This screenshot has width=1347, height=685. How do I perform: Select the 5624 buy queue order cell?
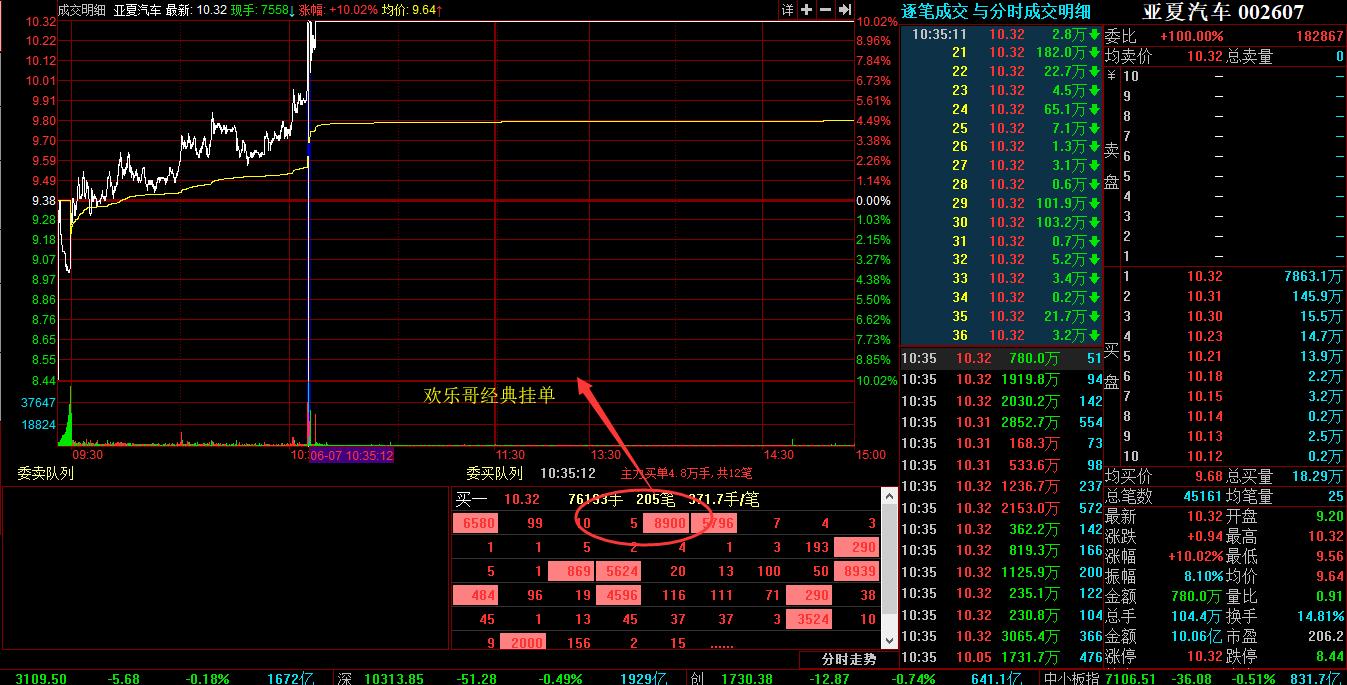617,571
